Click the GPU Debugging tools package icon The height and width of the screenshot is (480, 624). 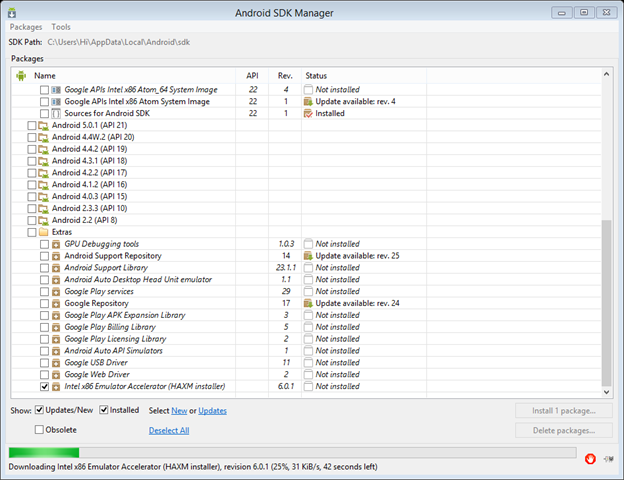click(x=56, y=244)
